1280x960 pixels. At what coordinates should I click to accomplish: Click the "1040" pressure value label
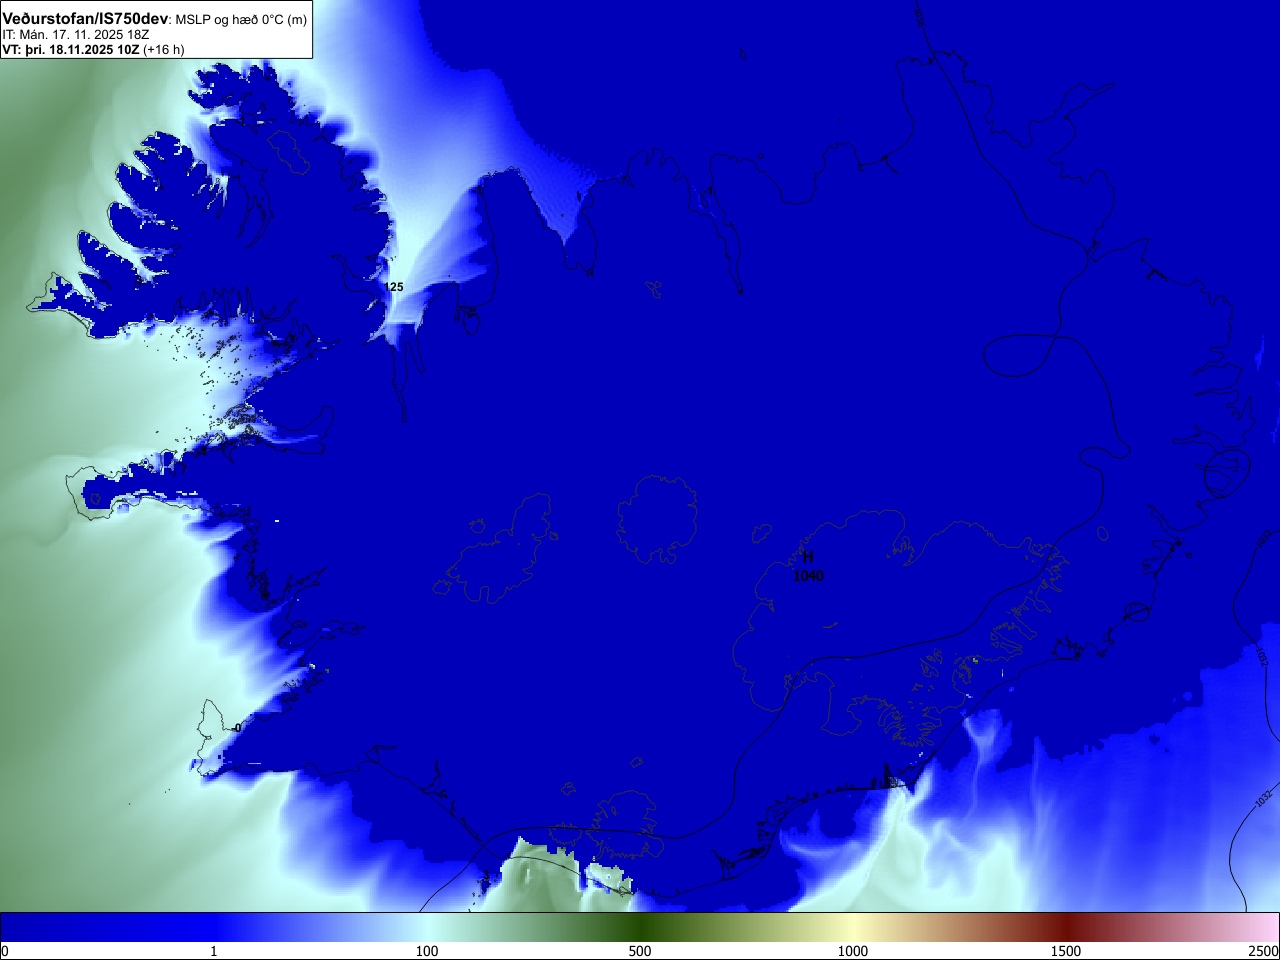point(808,576)
